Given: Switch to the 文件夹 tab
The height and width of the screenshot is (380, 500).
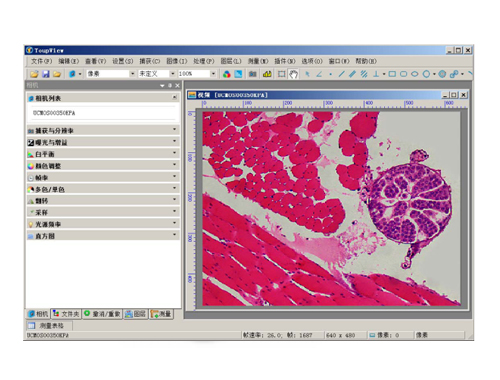Looking at the screenshot, I should [x=66, y=314].
